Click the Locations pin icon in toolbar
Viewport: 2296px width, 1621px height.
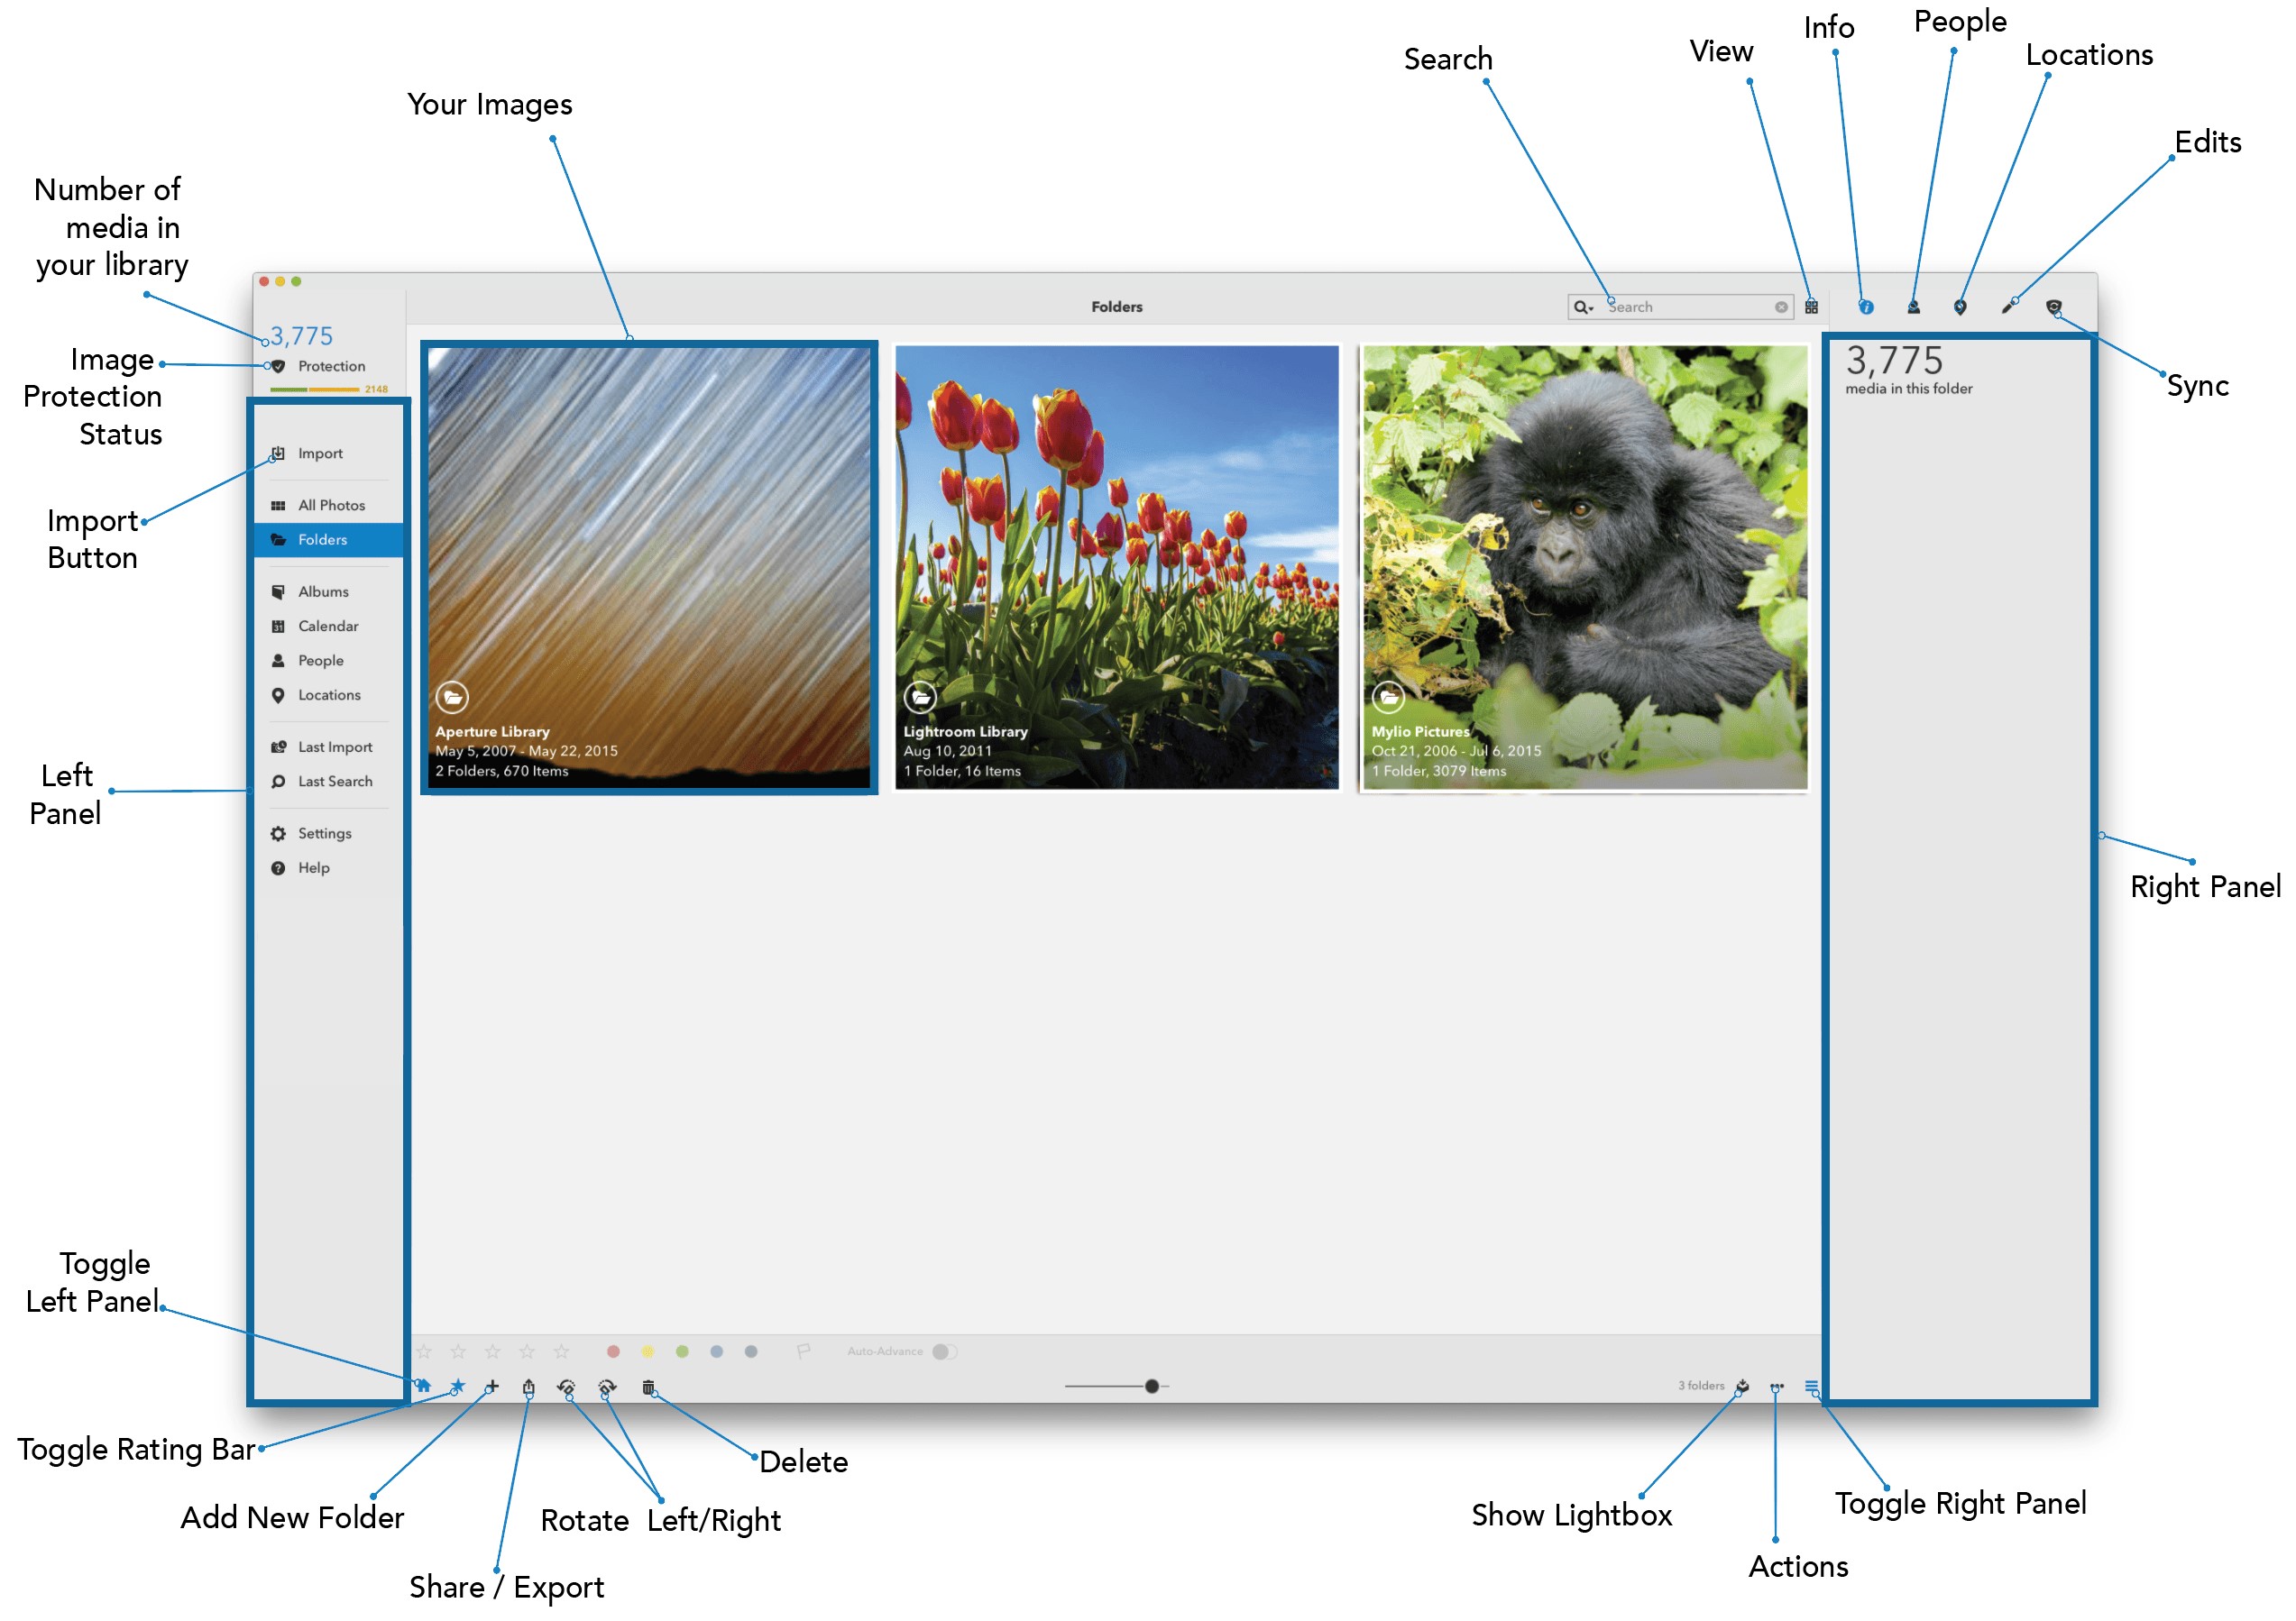coord(1960,307)
